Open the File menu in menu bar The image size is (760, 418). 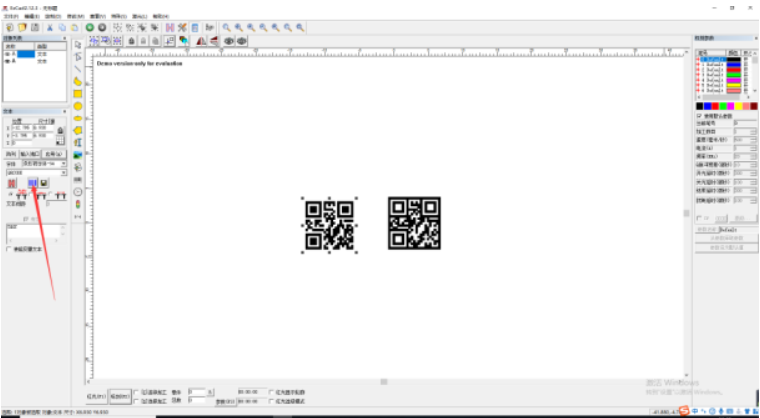coord(11,15)
